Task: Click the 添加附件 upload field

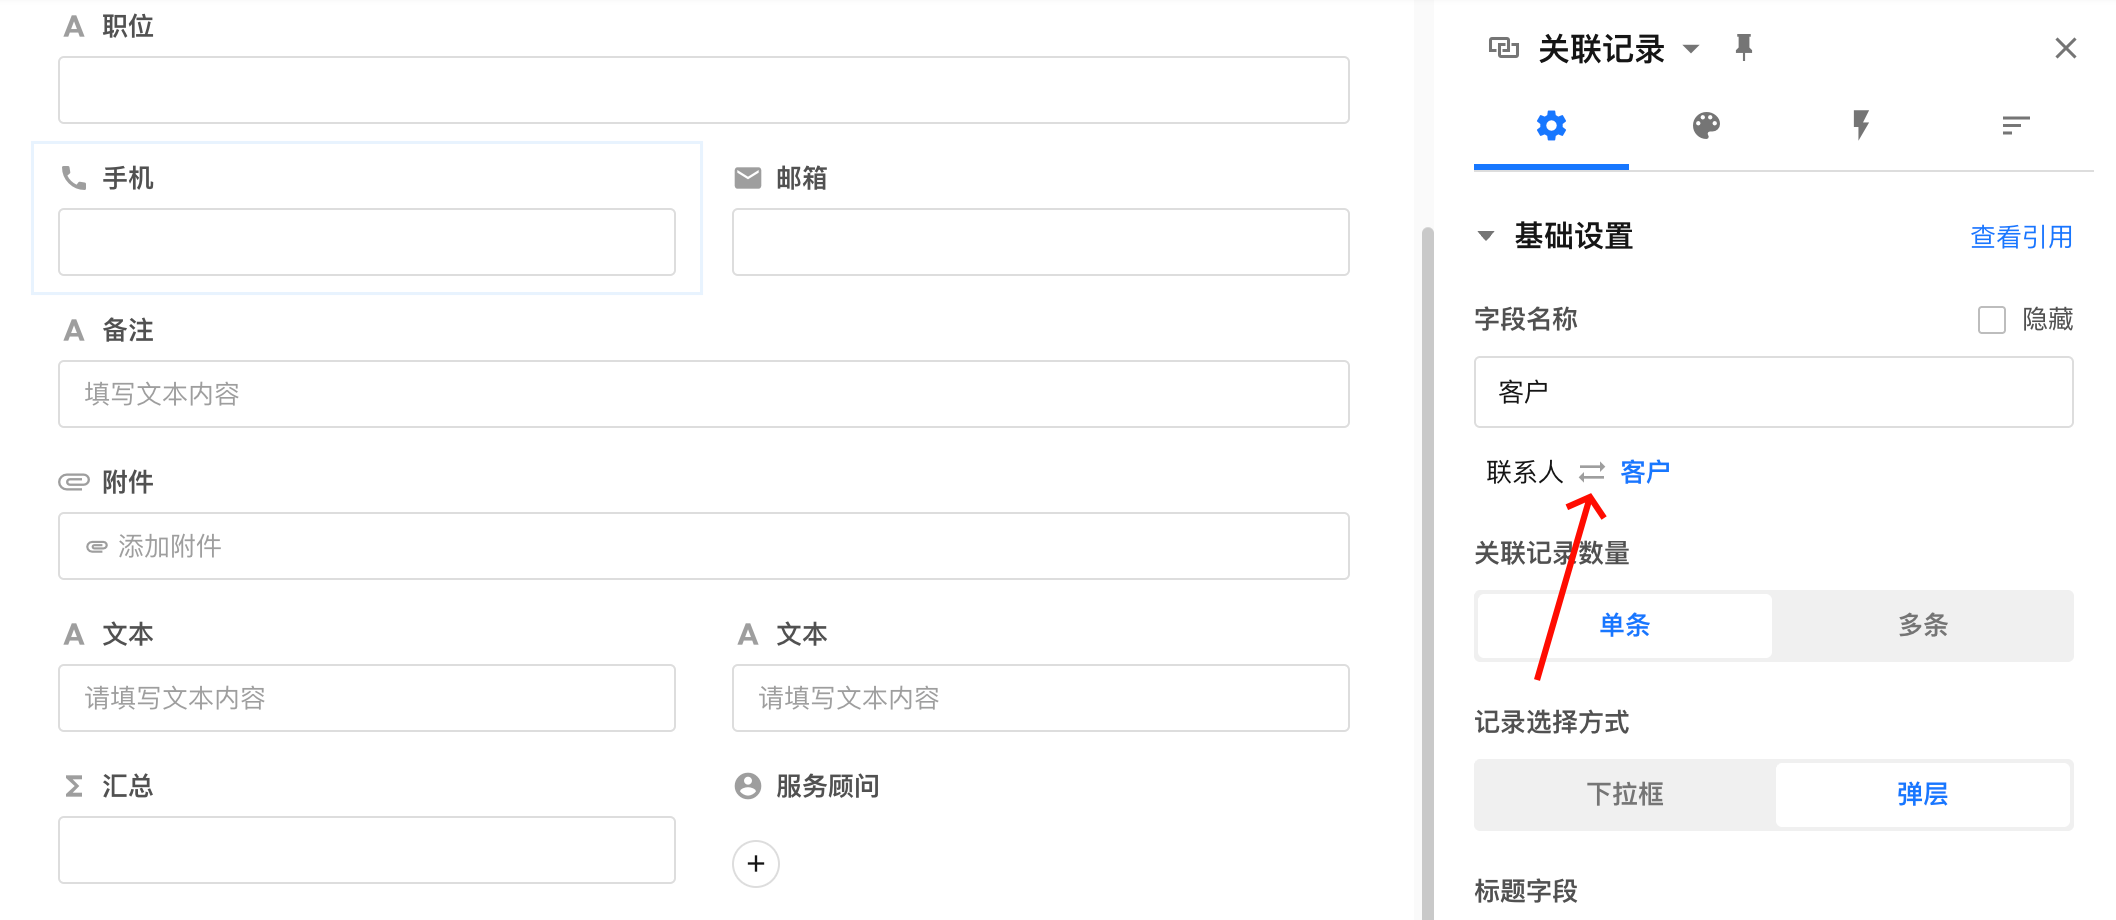Action: tap(703, 546)
